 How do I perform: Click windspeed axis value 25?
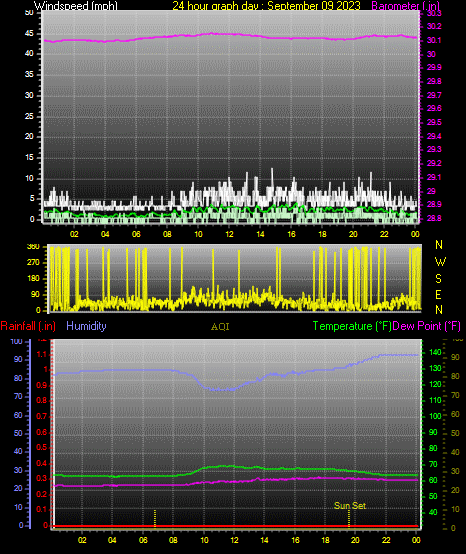click(29, 116)
